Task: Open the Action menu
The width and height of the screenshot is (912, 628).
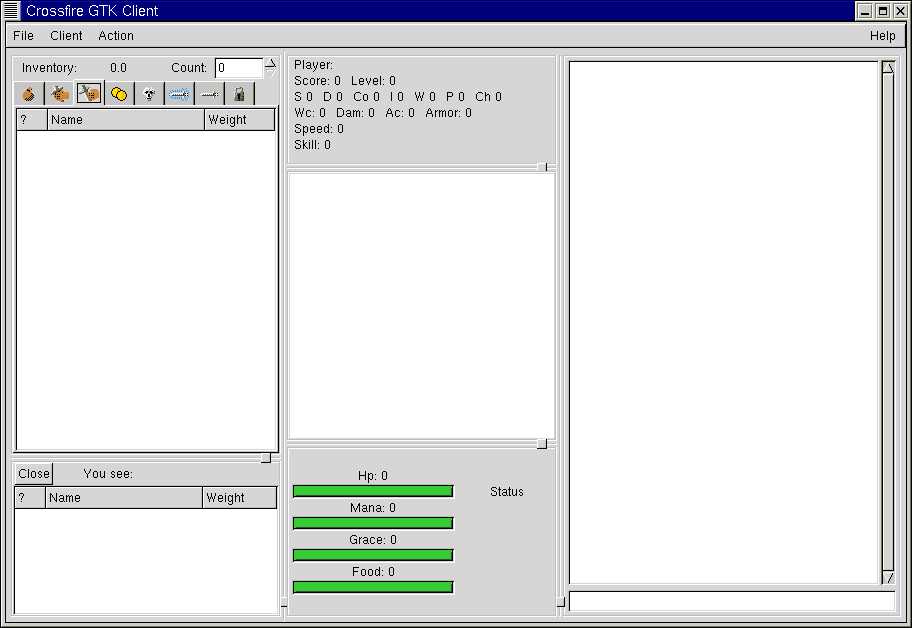Action: (116, 35)
